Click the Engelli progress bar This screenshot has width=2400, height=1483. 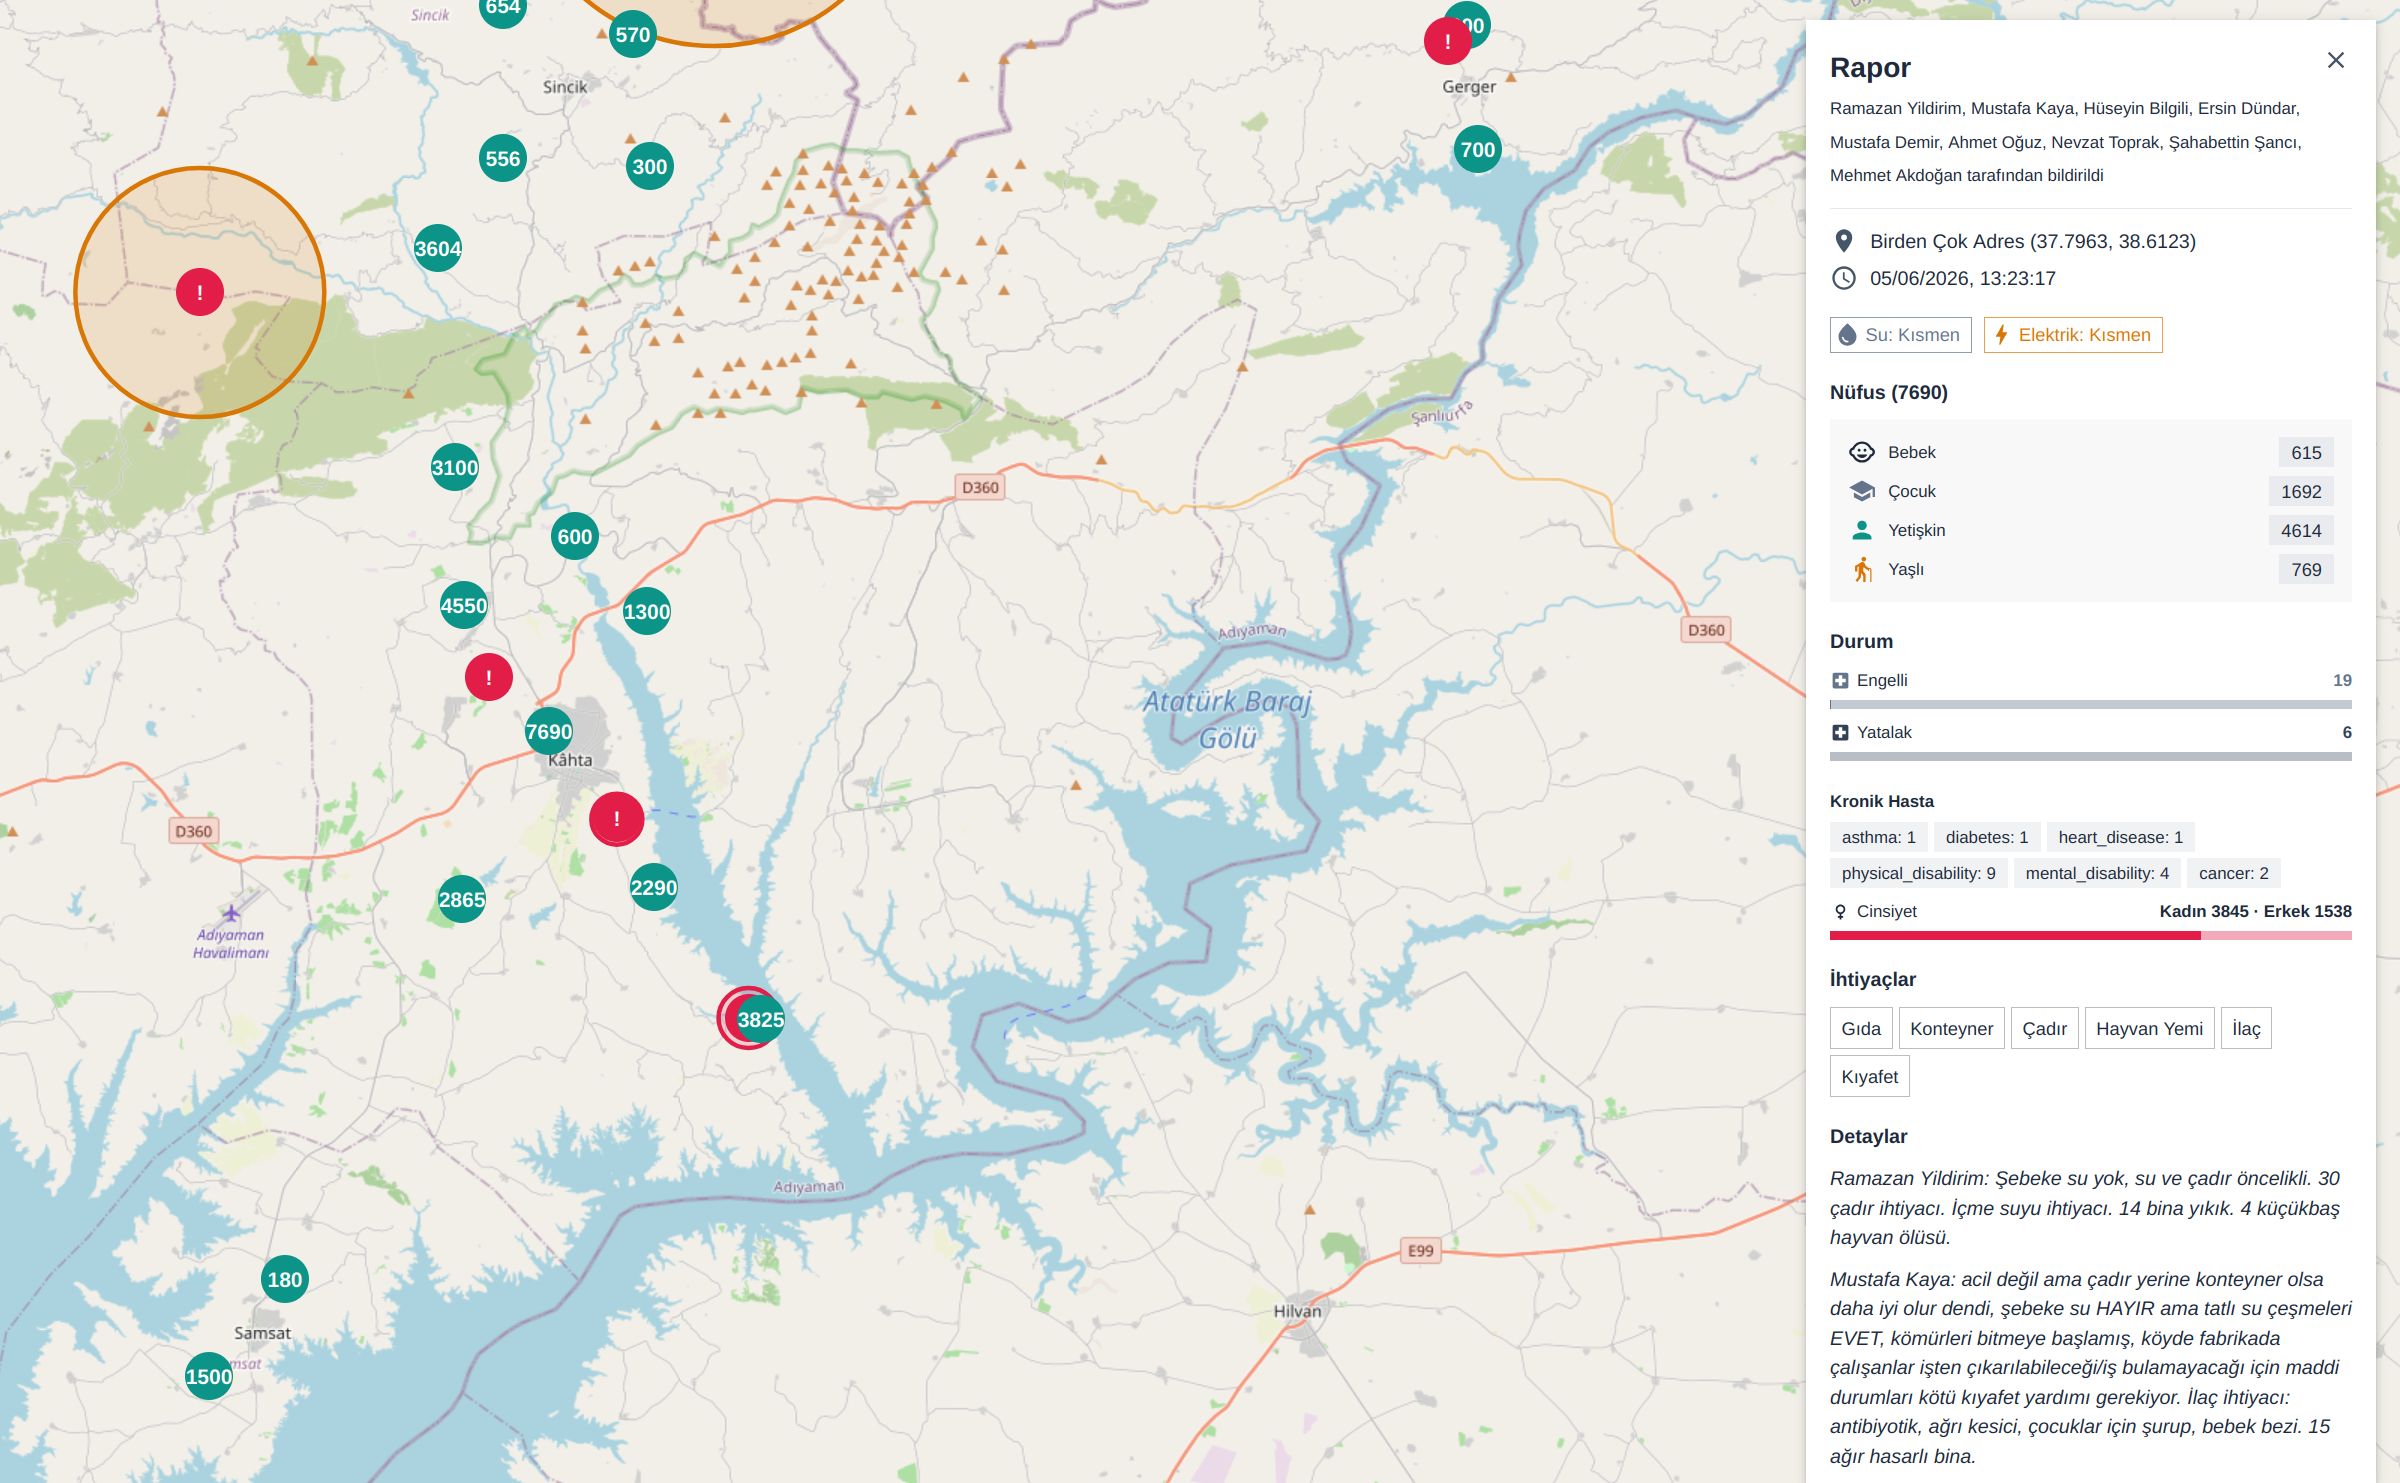(x=2090, y=704)
